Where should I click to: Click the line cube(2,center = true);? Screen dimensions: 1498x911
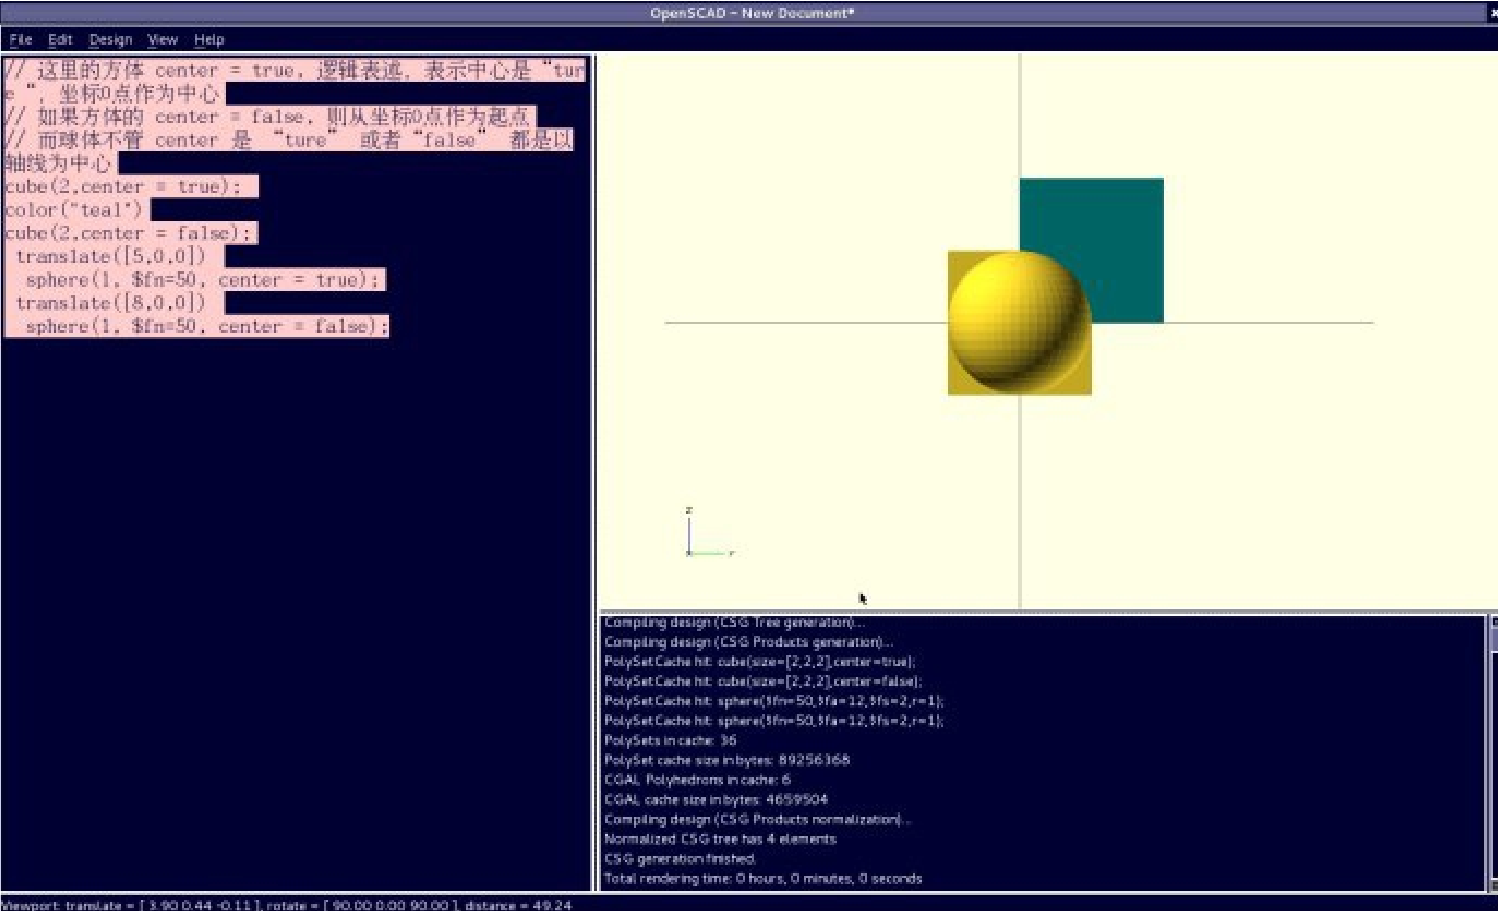[x=122, y=187]
